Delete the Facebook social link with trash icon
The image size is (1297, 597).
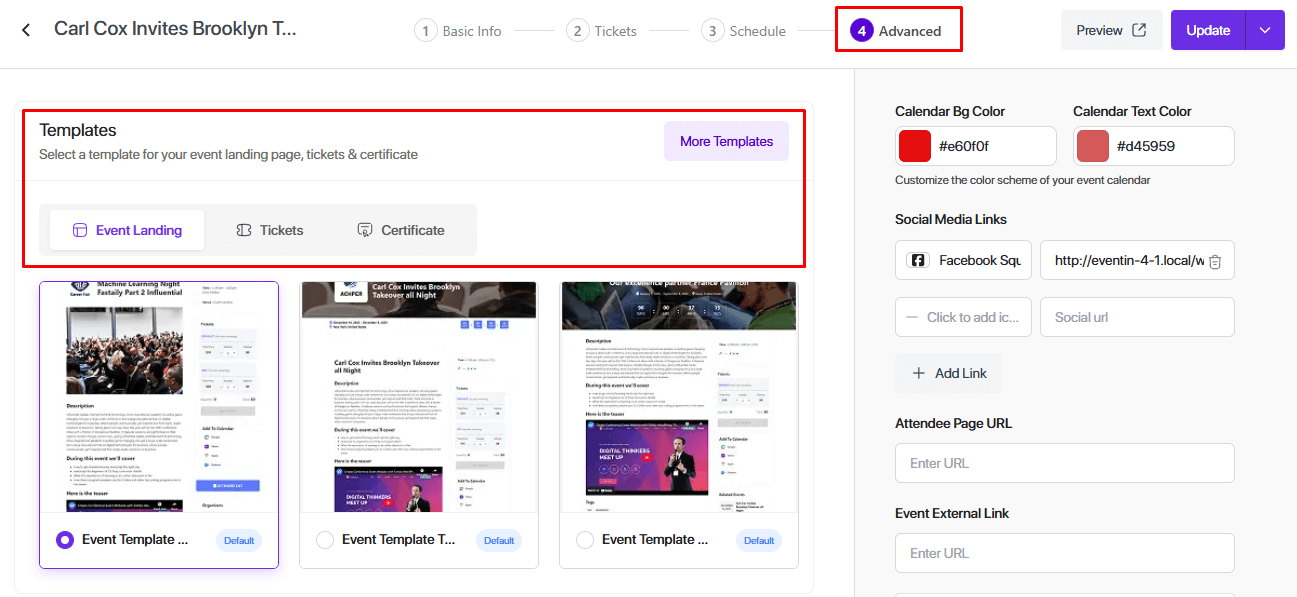tap(1215, 261)
